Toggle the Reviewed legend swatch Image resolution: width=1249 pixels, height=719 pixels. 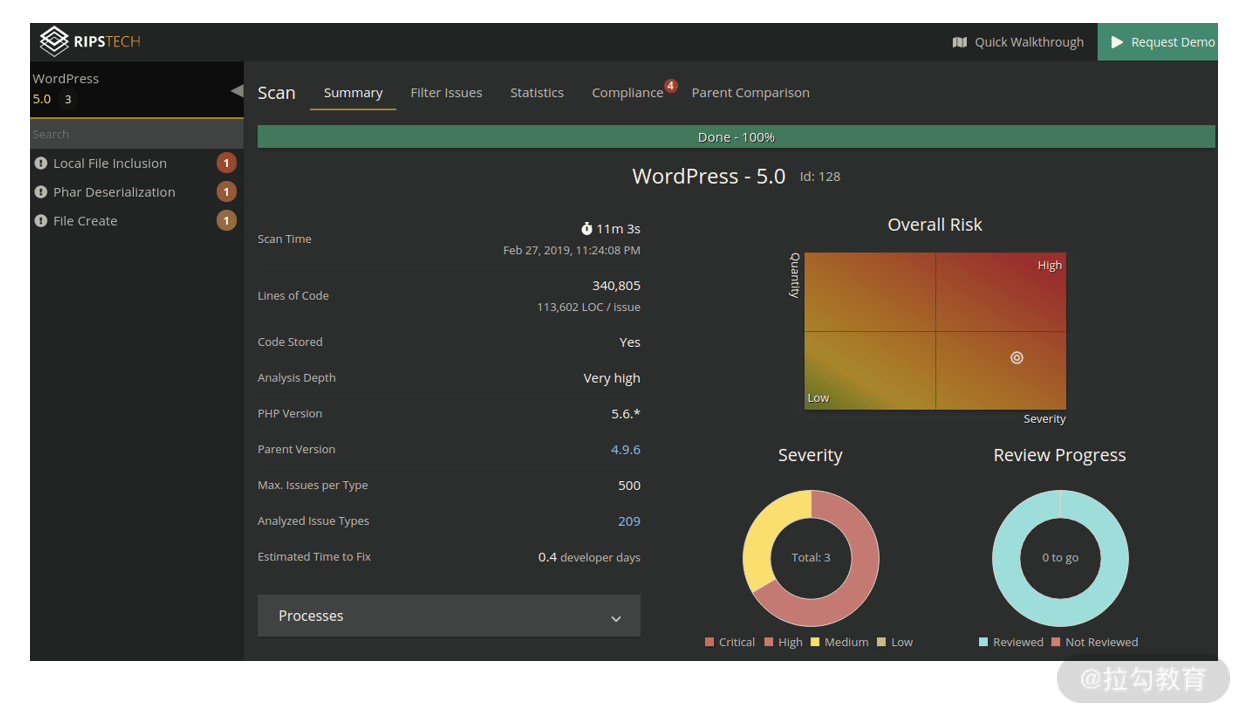[x=984, y=643]
